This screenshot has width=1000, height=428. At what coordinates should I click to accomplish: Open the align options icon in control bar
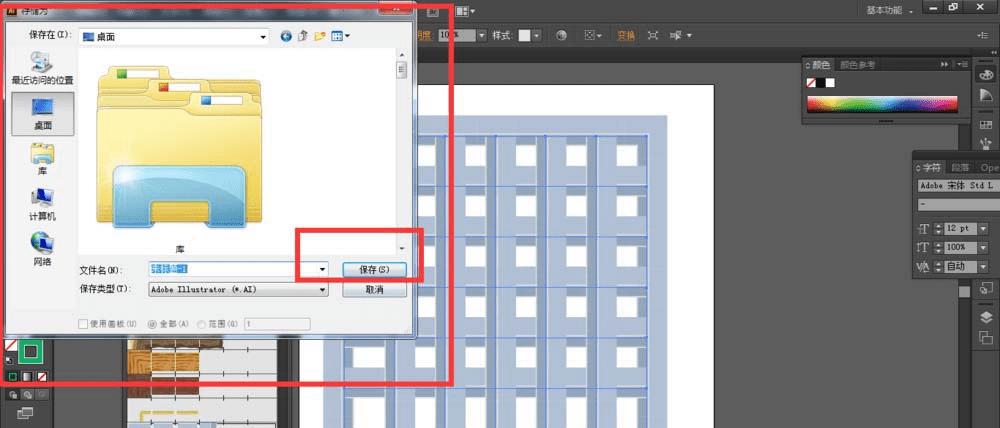594,36
